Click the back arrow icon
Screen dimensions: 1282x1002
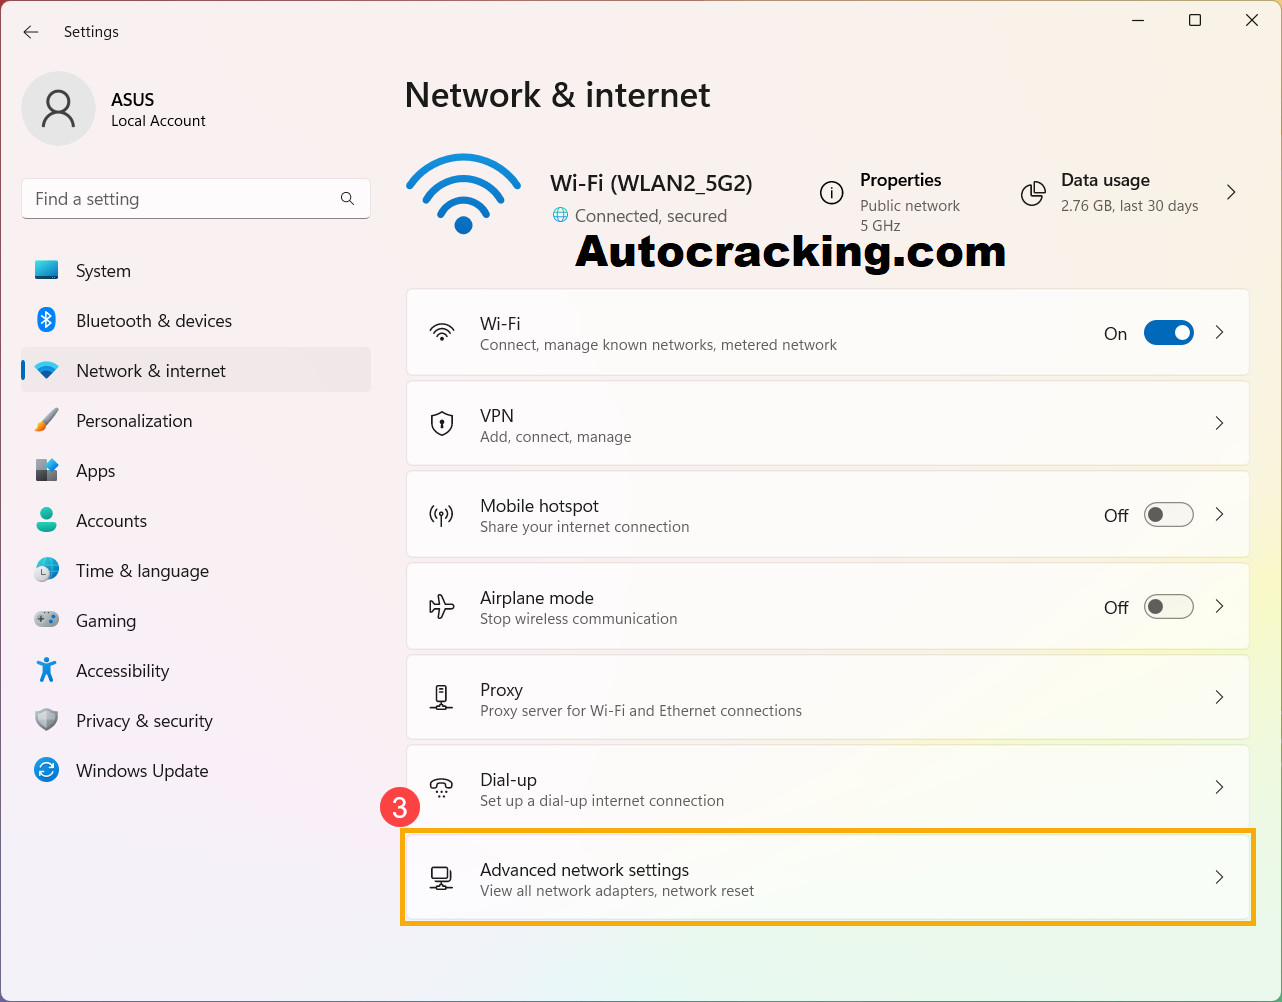[x=31, y=32]
